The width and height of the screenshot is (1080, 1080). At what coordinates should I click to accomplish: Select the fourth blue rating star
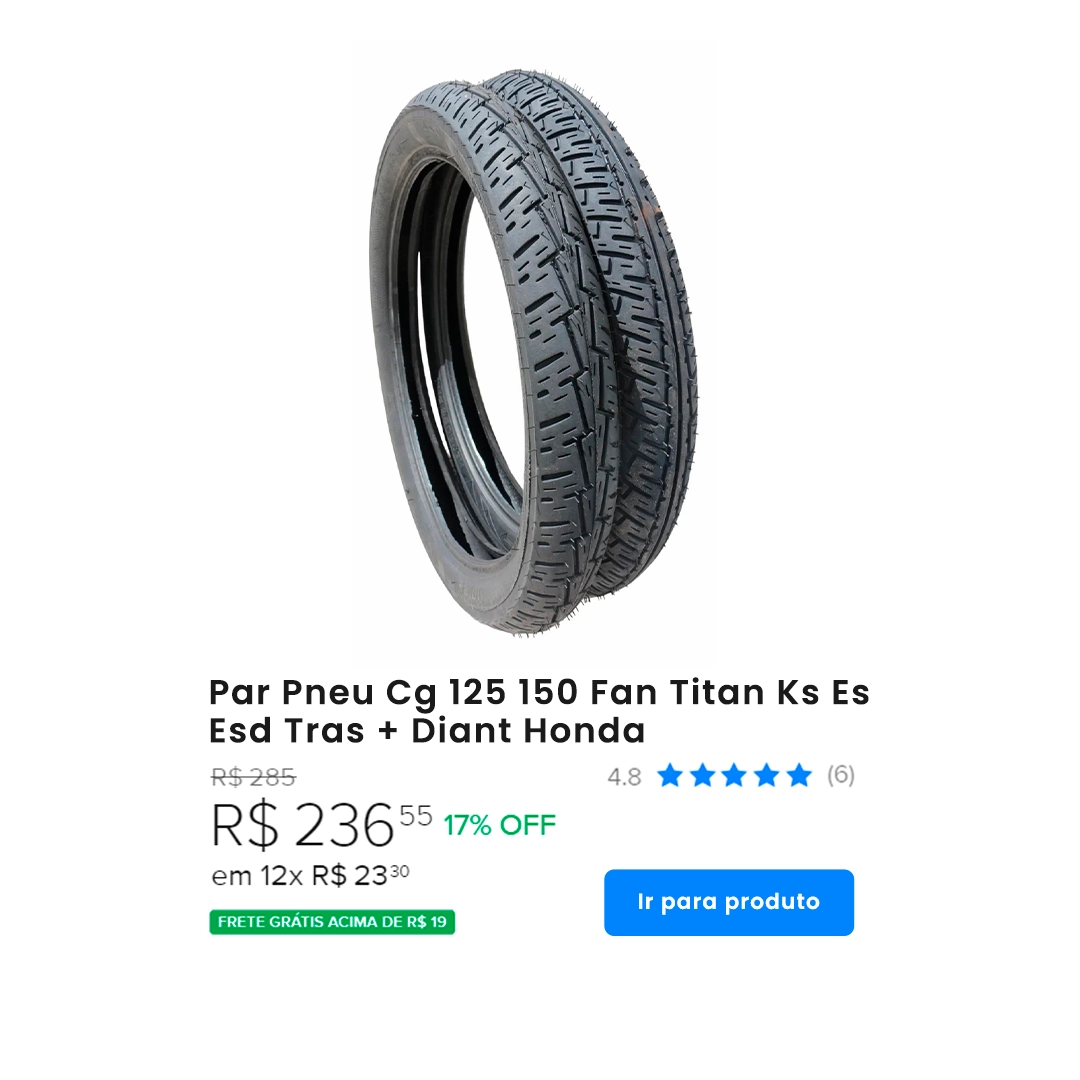point(767,776)
